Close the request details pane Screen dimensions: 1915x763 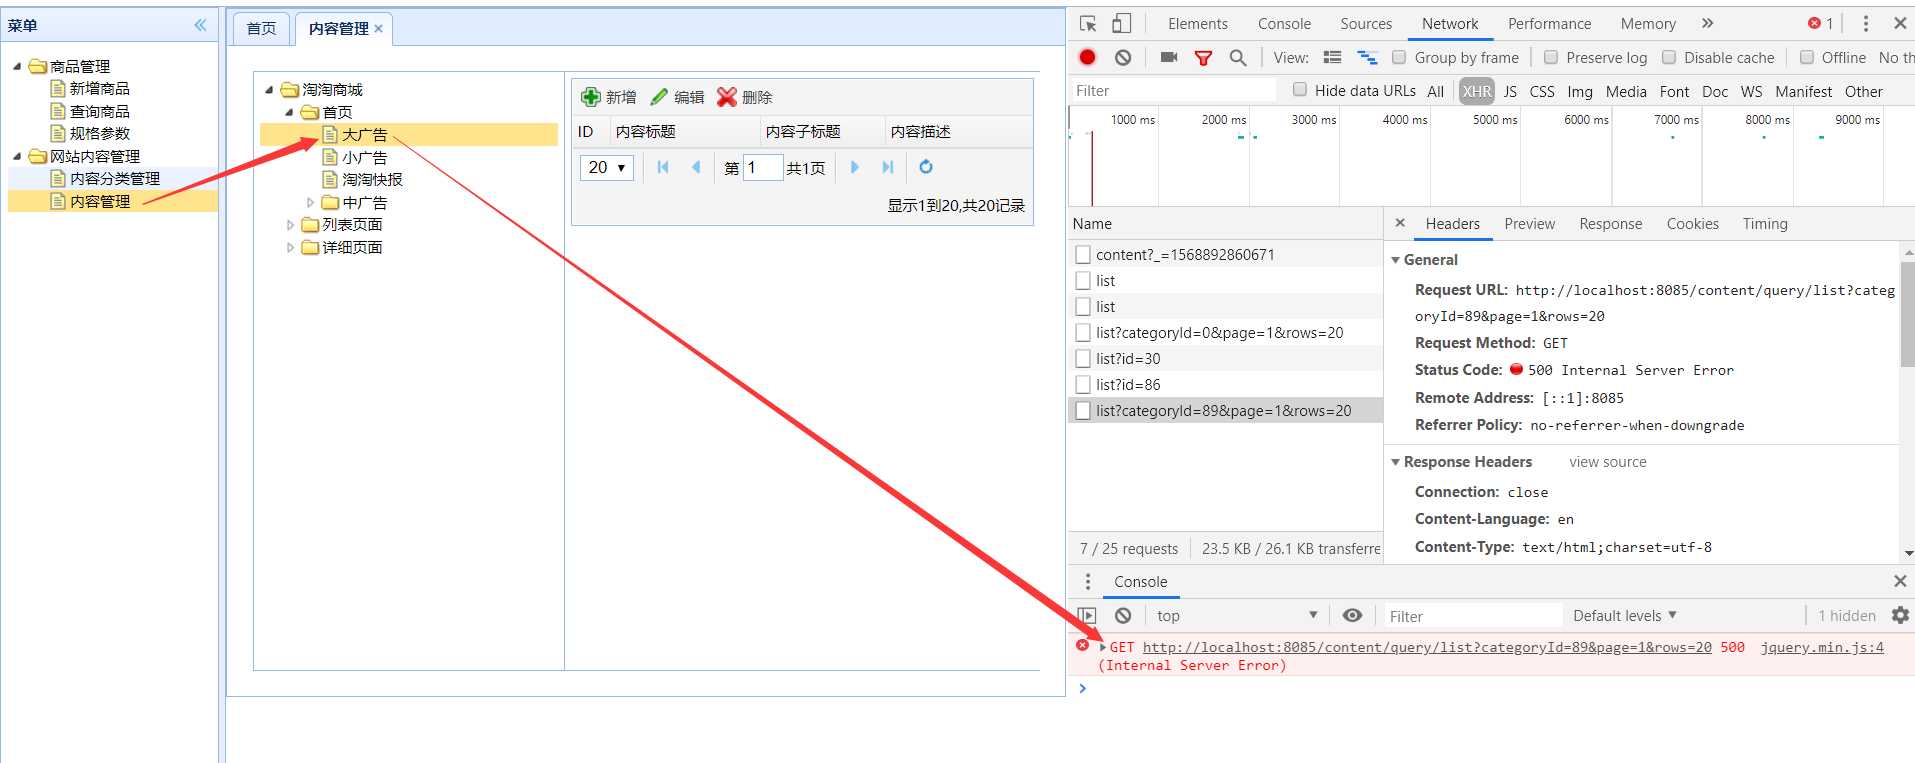coord(1400,223)
